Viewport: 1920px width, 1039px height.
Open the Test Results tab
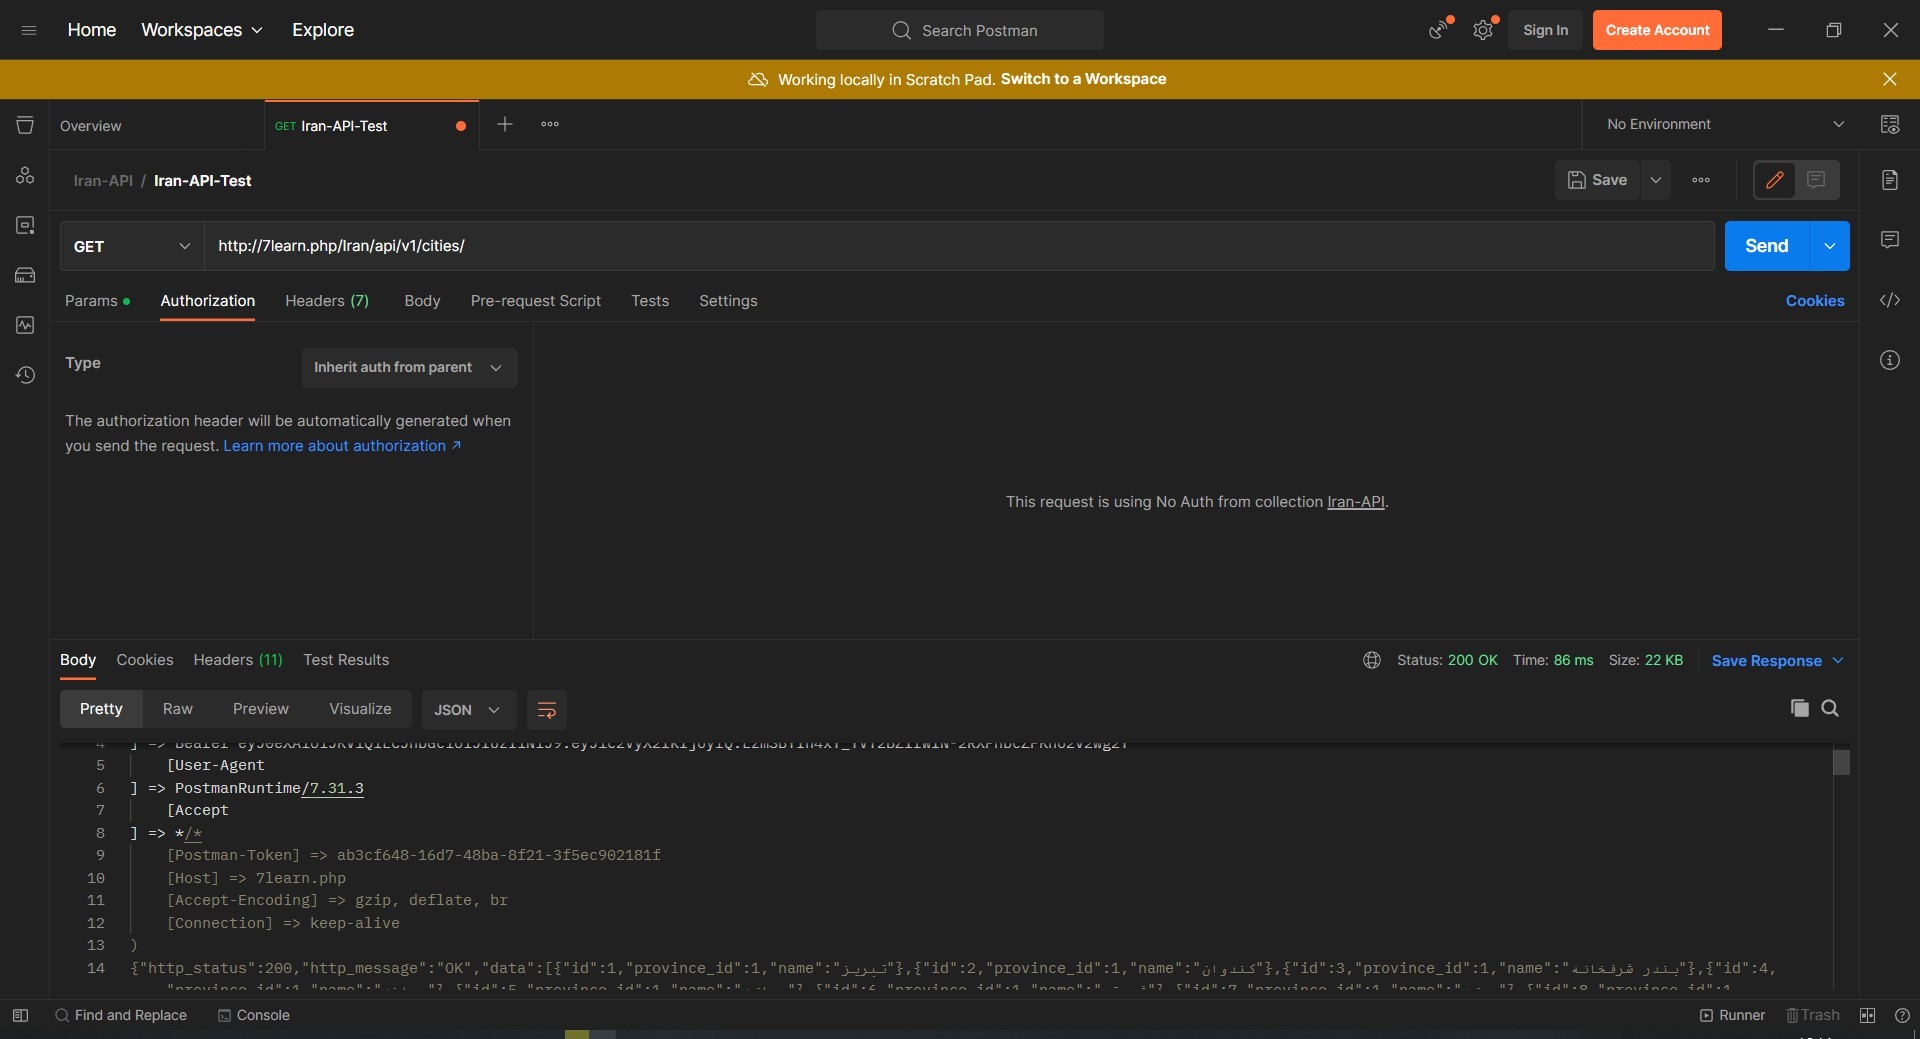(x=346, y=660)
